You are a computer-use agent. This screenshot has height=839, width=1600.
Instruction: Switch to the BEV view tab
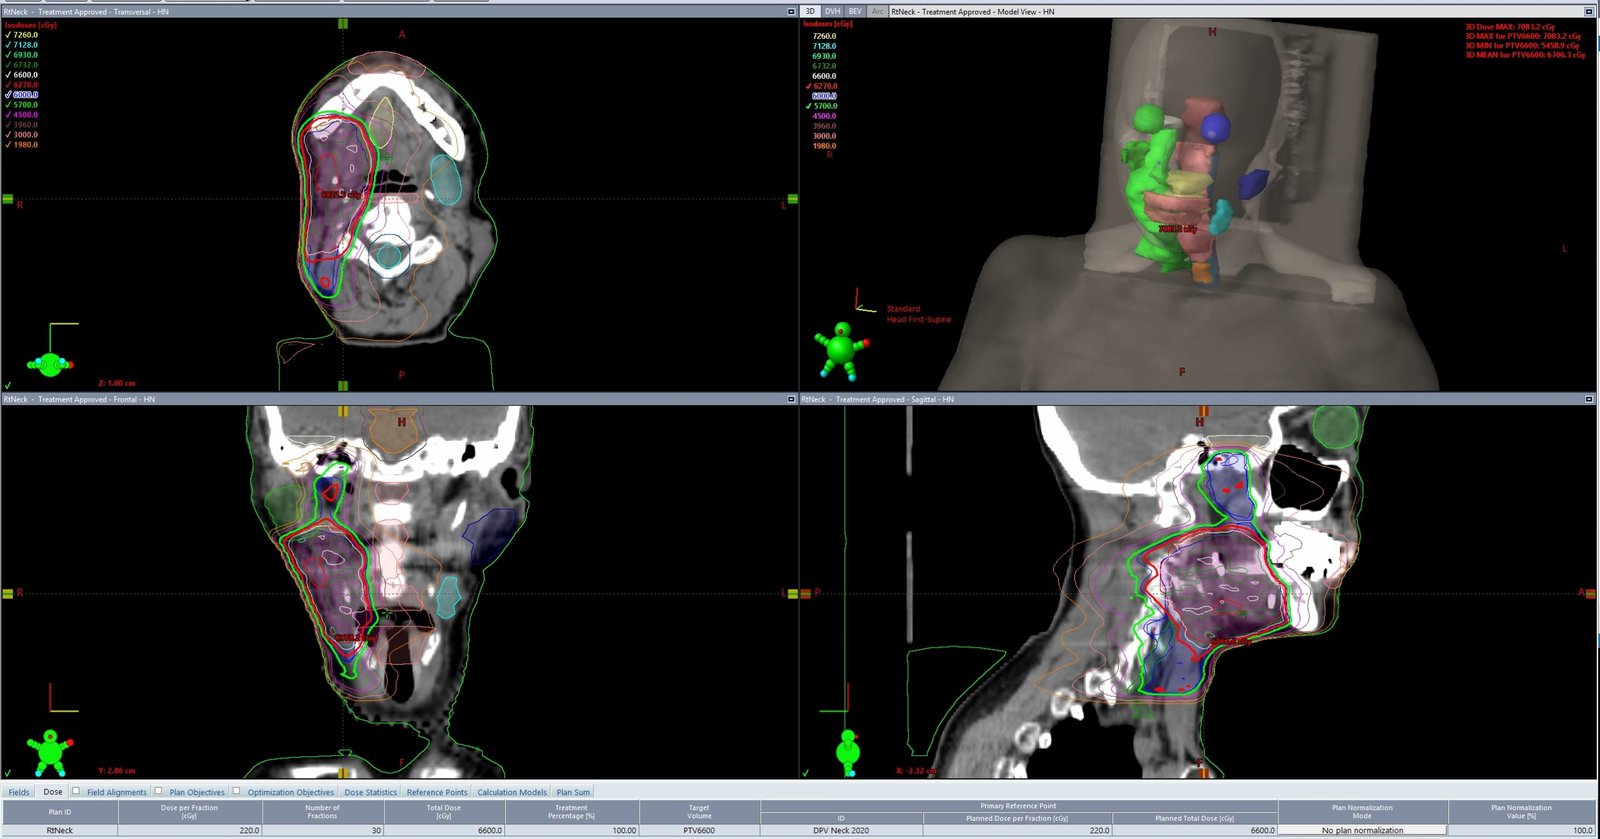(855, 12)
